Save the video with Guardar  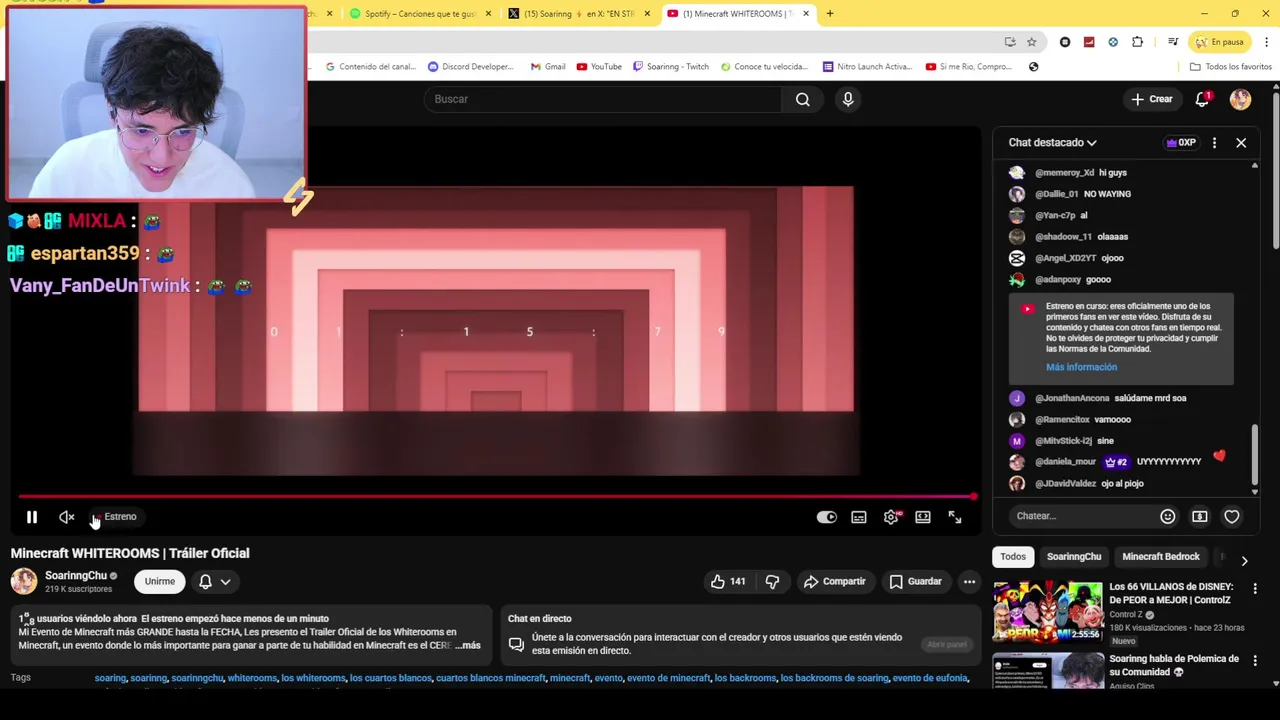[915, 581]
